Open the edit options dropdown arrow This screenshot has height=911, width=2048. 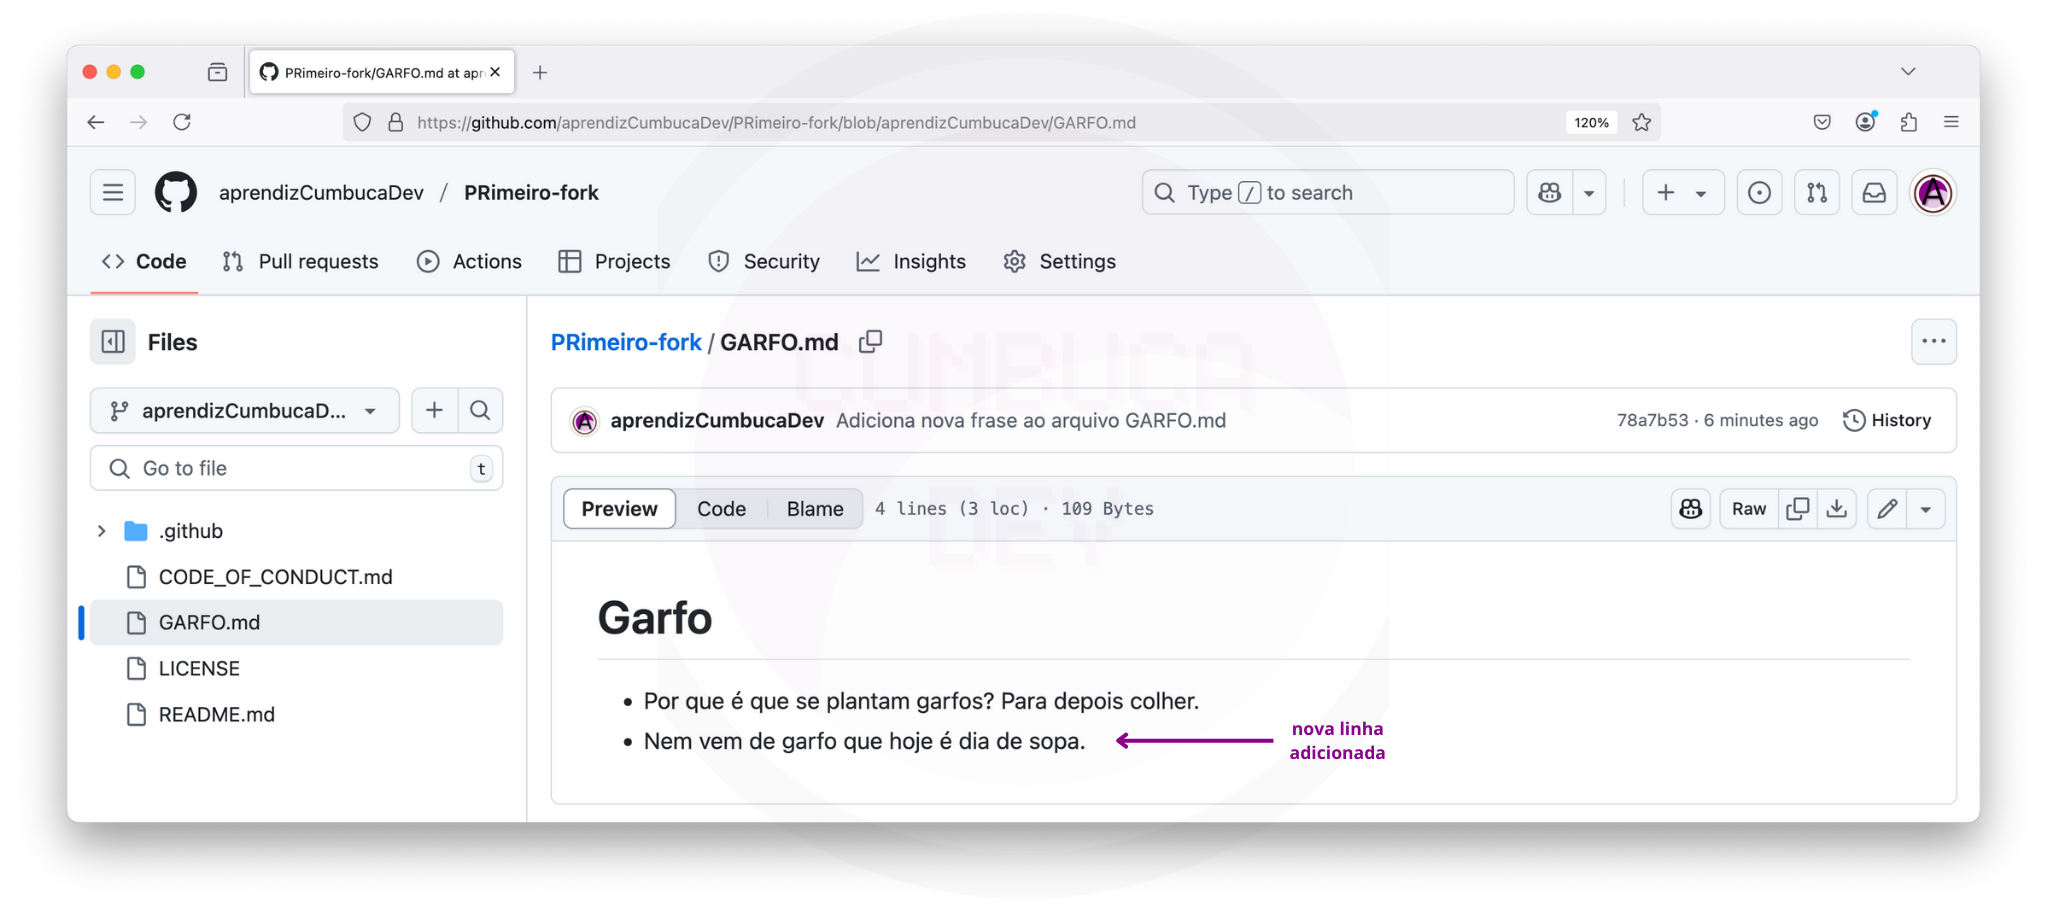point(1926,509)
